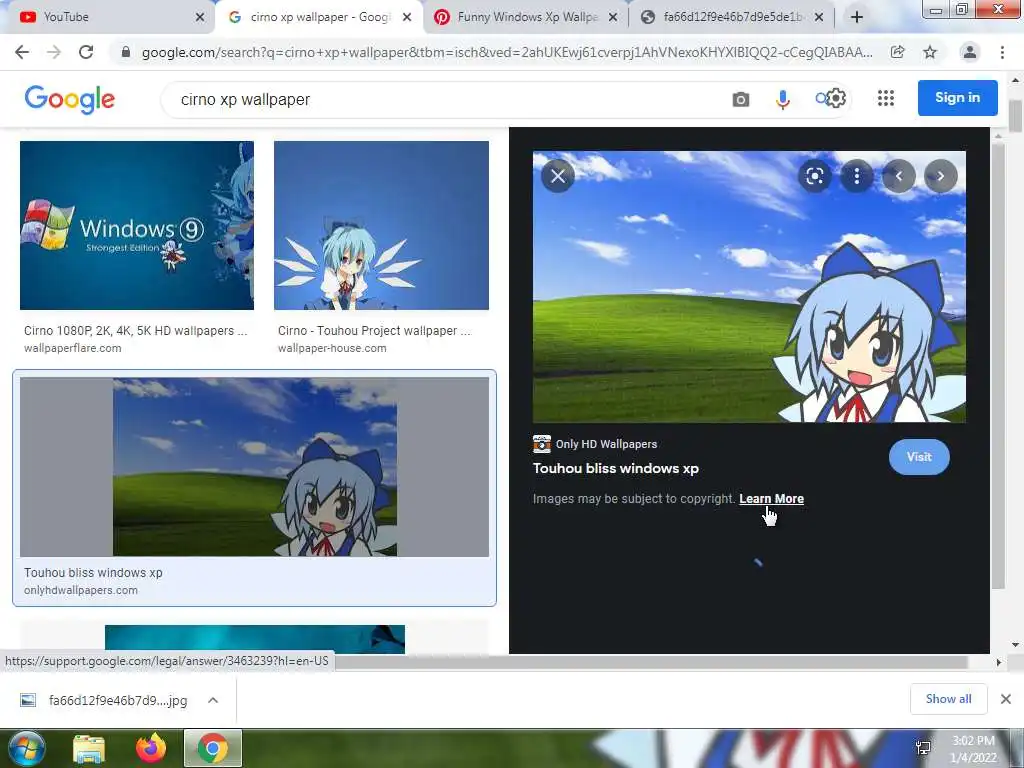
Task: Show the next image in preview
Action: tap(940, 176)
